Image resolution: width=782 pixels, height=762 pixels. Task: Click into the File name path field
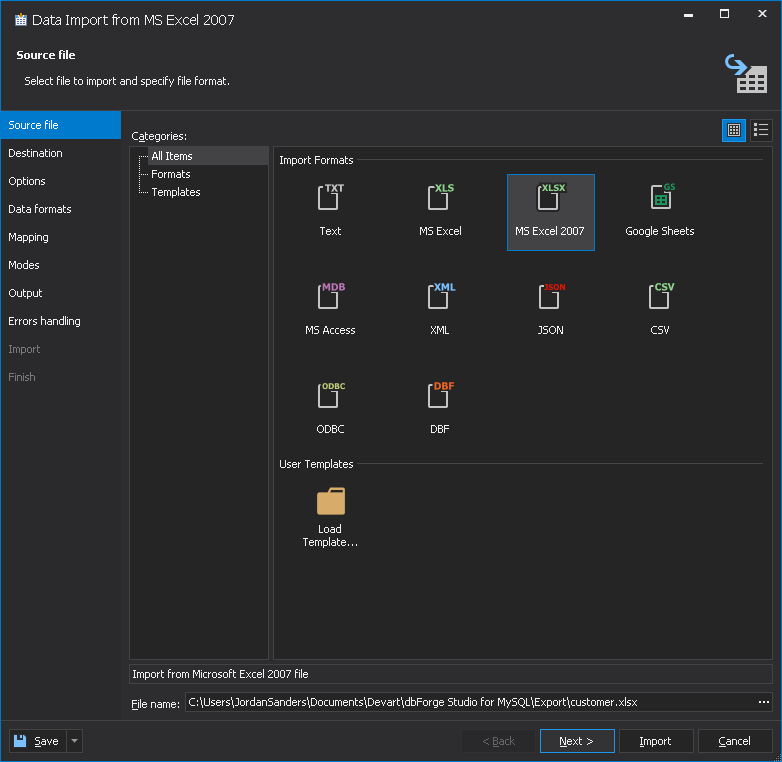tap(470, 702)
